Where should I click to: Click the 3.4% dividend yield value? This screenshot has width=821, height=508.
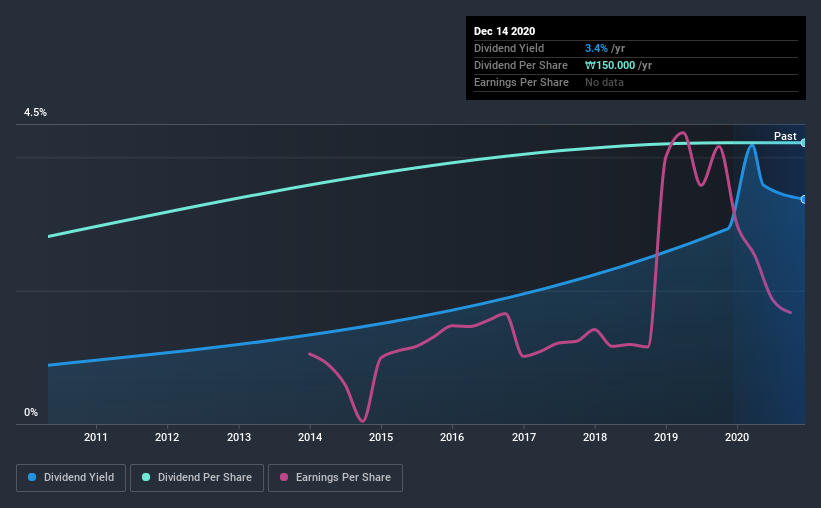pyautogui.click(x=596, y=48)
